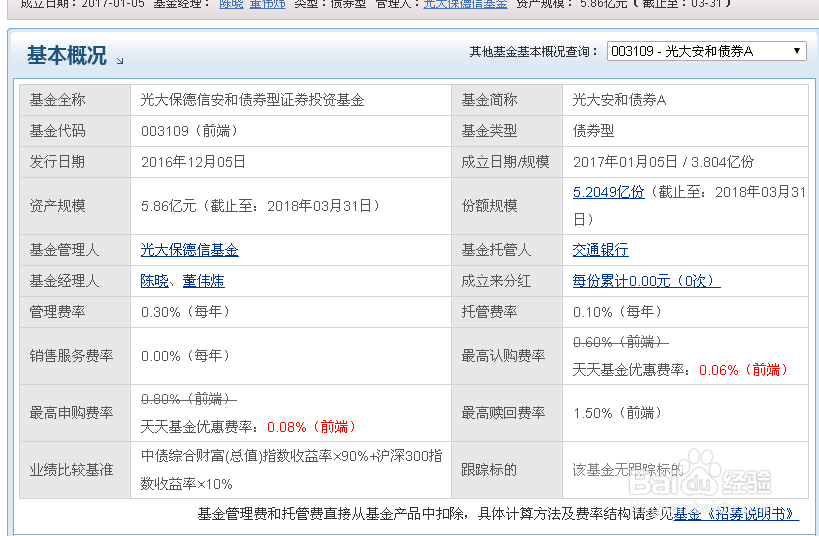Click the 成立日期/规模 row label
The image size is (819, 536).
click(x=505, y=162)
